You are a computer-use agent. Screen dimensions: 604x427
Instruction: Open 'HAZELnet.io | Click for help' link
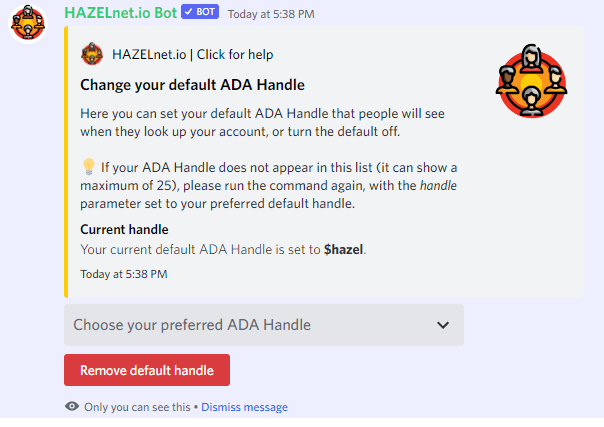pyautogui.click(x=192, y=55)
